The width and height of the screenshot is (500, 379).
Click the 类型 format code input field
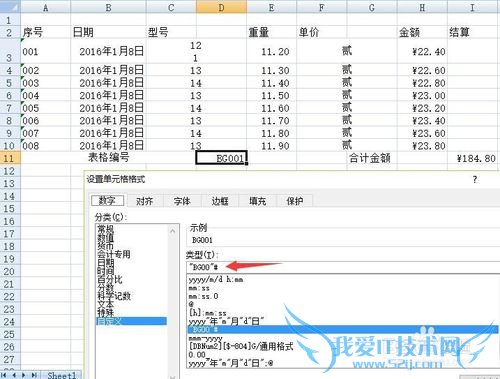tap(343, 267)
